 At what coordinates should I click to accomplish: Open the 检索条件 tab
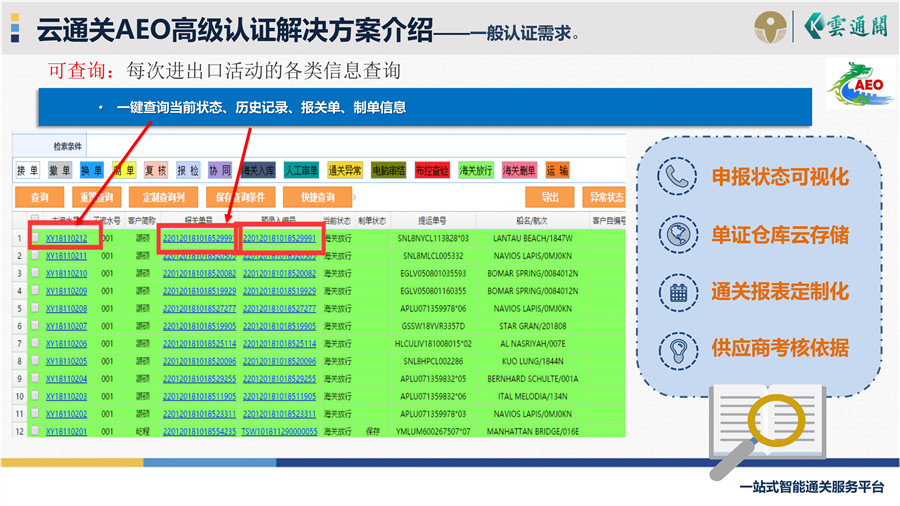67,146
